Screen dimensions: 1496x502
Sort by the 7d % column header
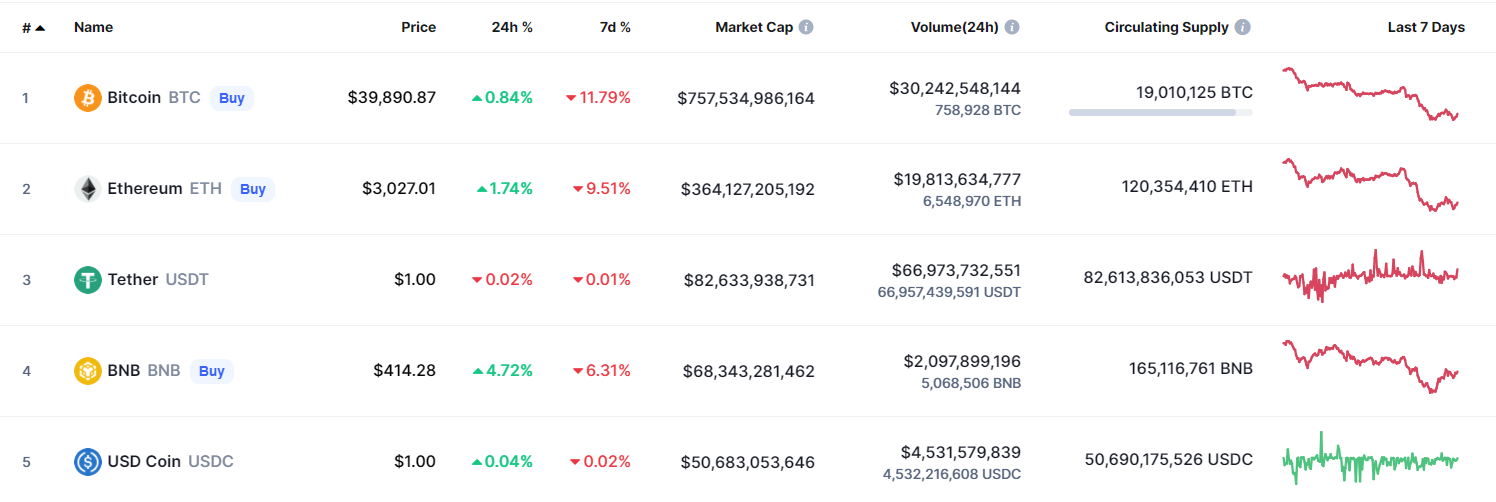[615, 27]
